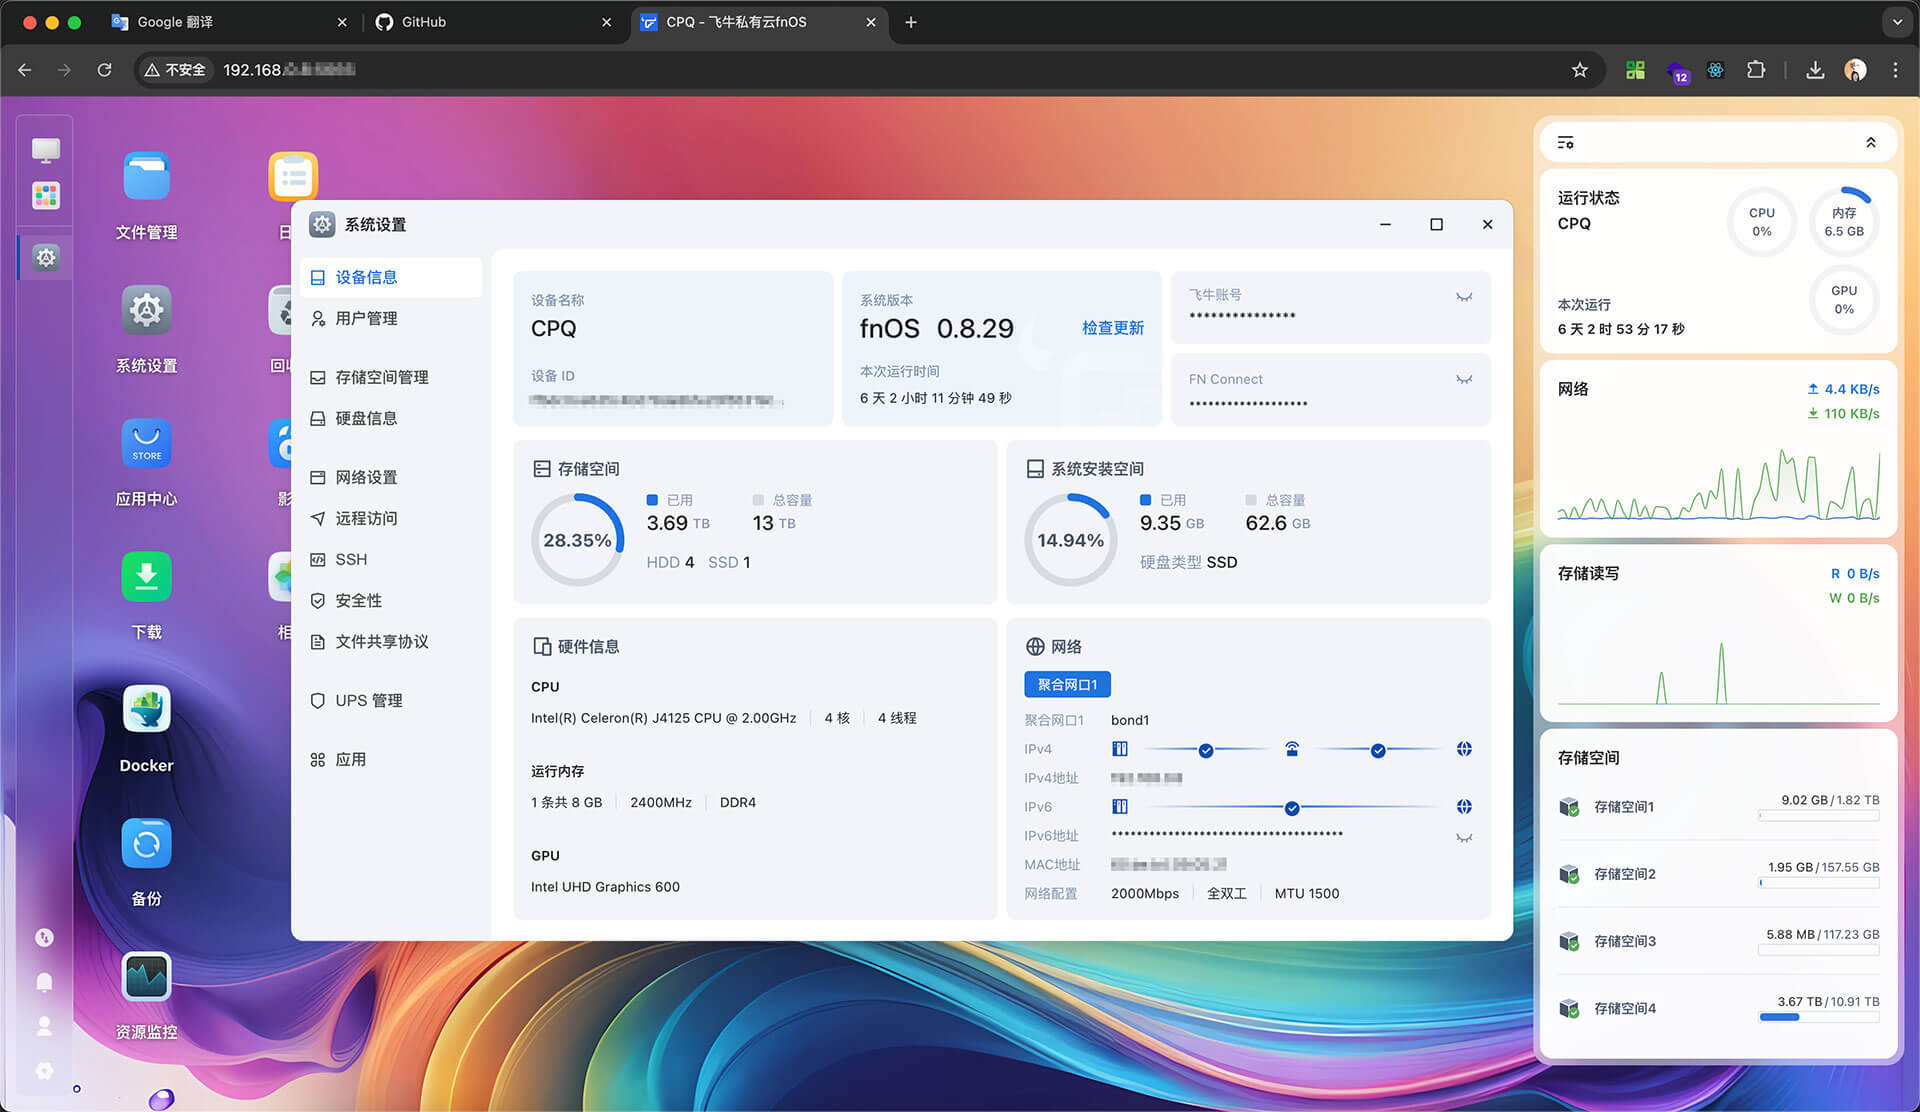
Task: Open the user profile icon in left dock
Action: pos(44,1026)
